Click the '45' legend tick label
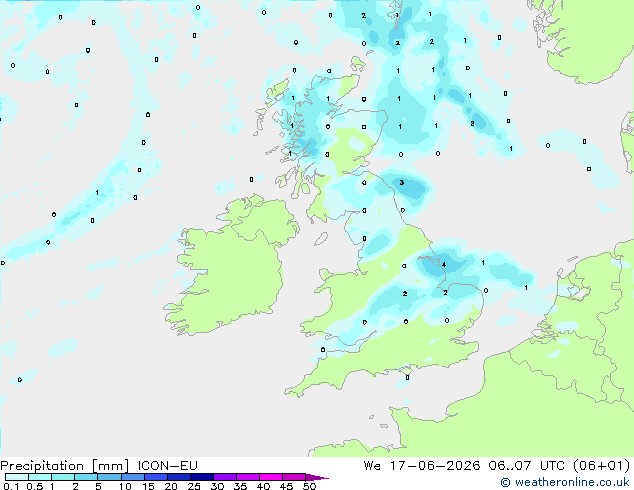 (286, 486)
